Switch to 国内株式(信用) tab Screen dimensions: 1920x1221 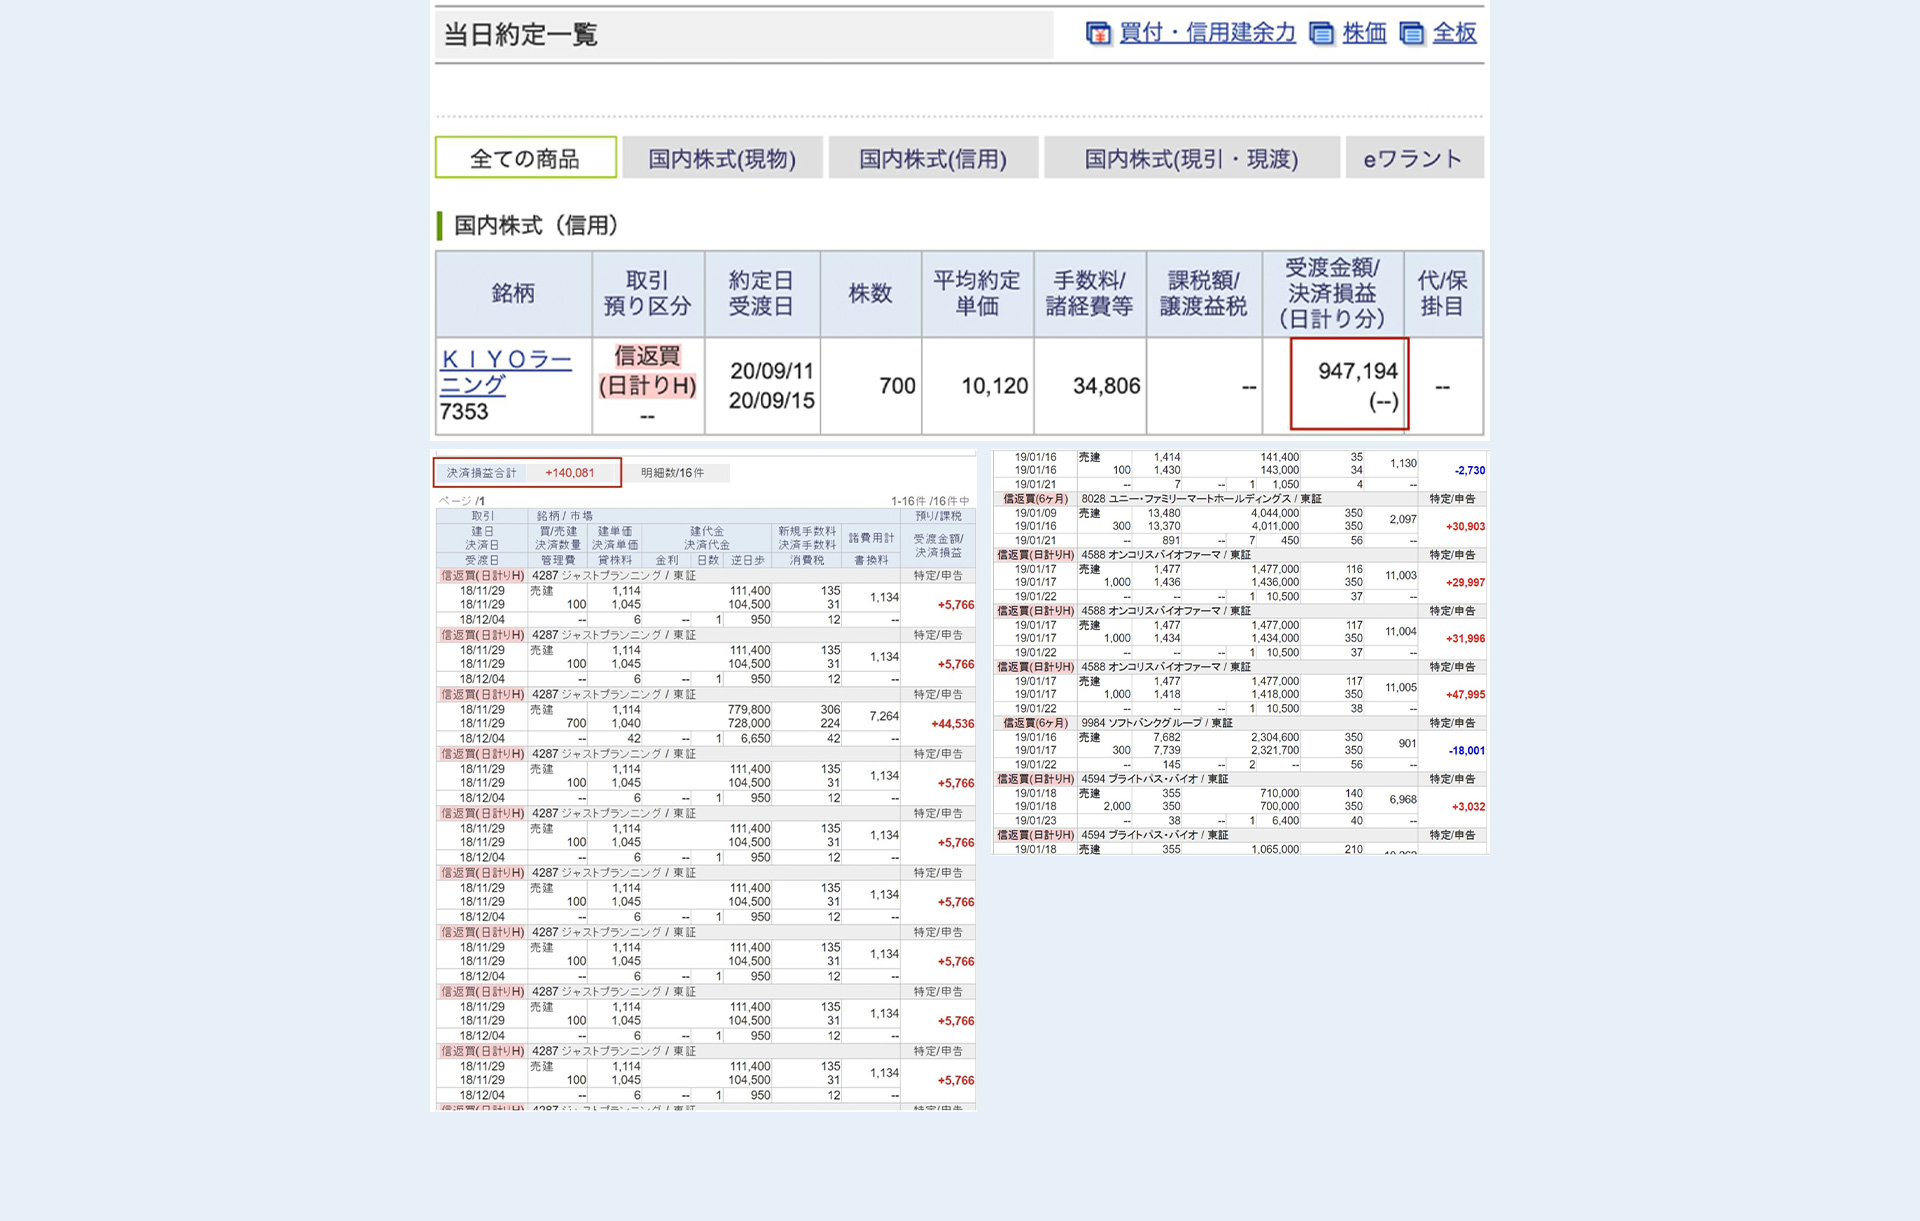932,158
